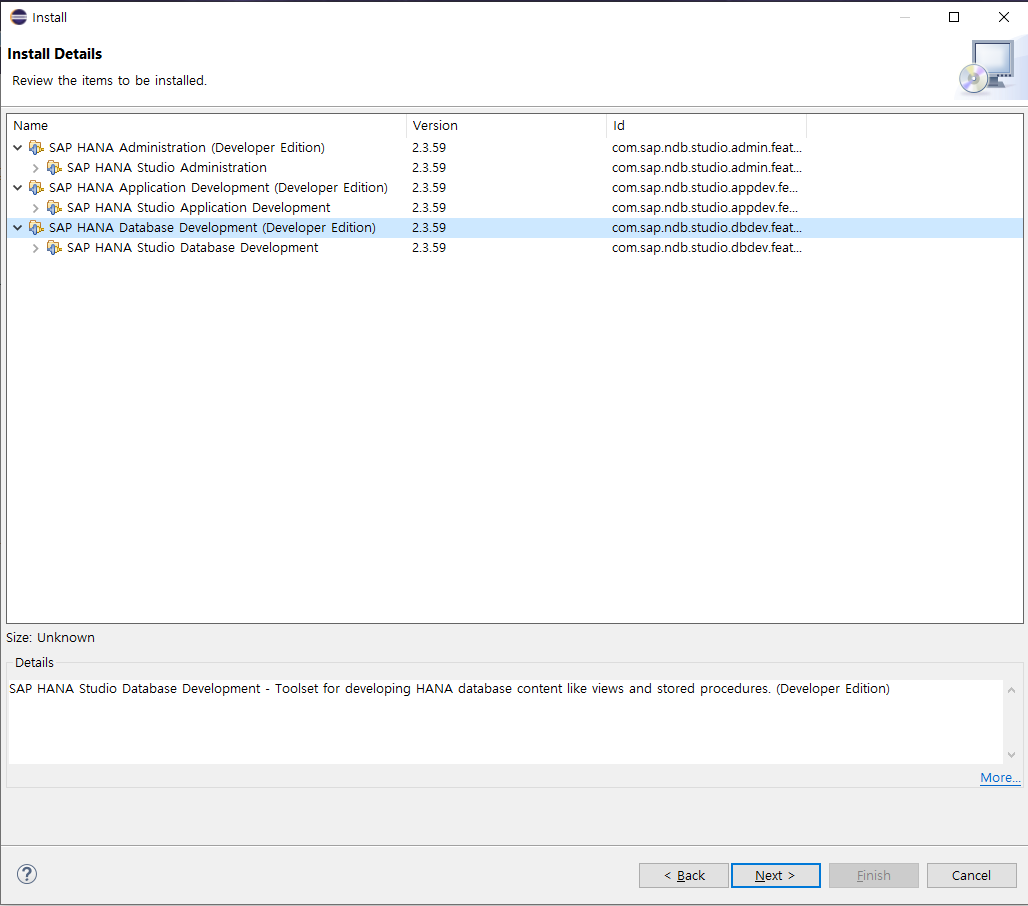This screenshot has height=906, width=1028.
Task: Expand SAP HANA Studio Database Development node
Action: [x=35, y=248]
